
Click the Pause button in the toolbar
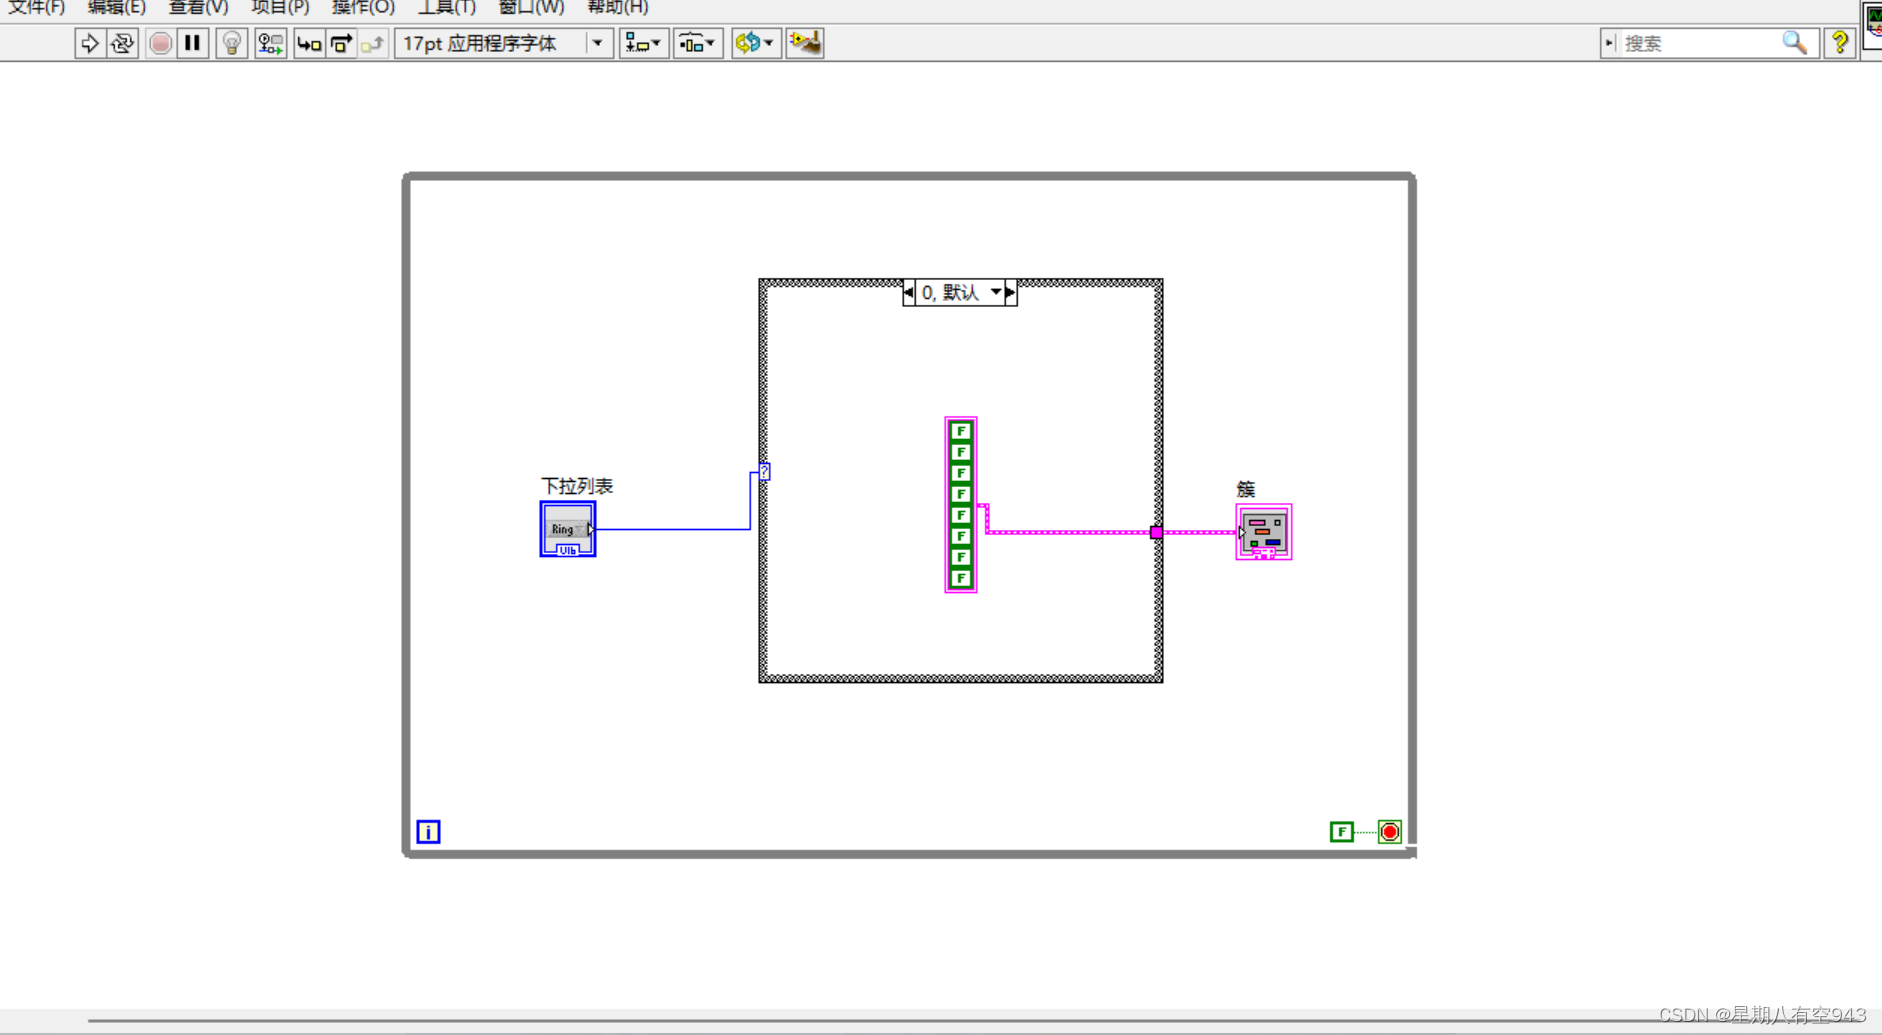tap(193, 43)
